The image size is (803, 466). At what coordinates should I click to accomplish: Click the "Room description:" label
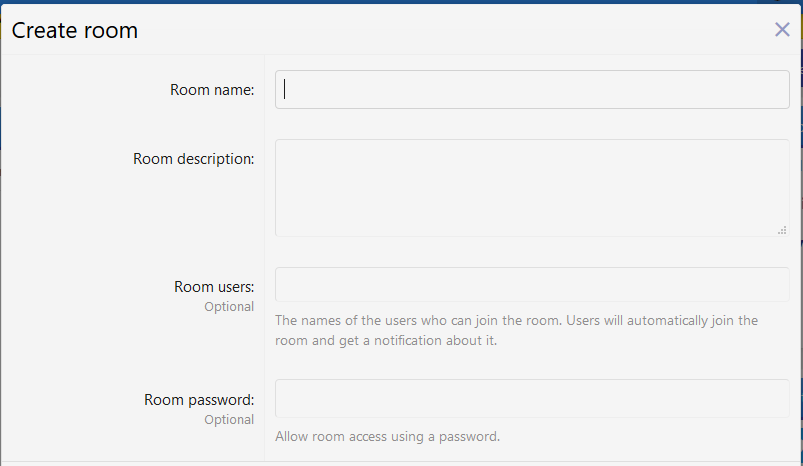[193, 158]
